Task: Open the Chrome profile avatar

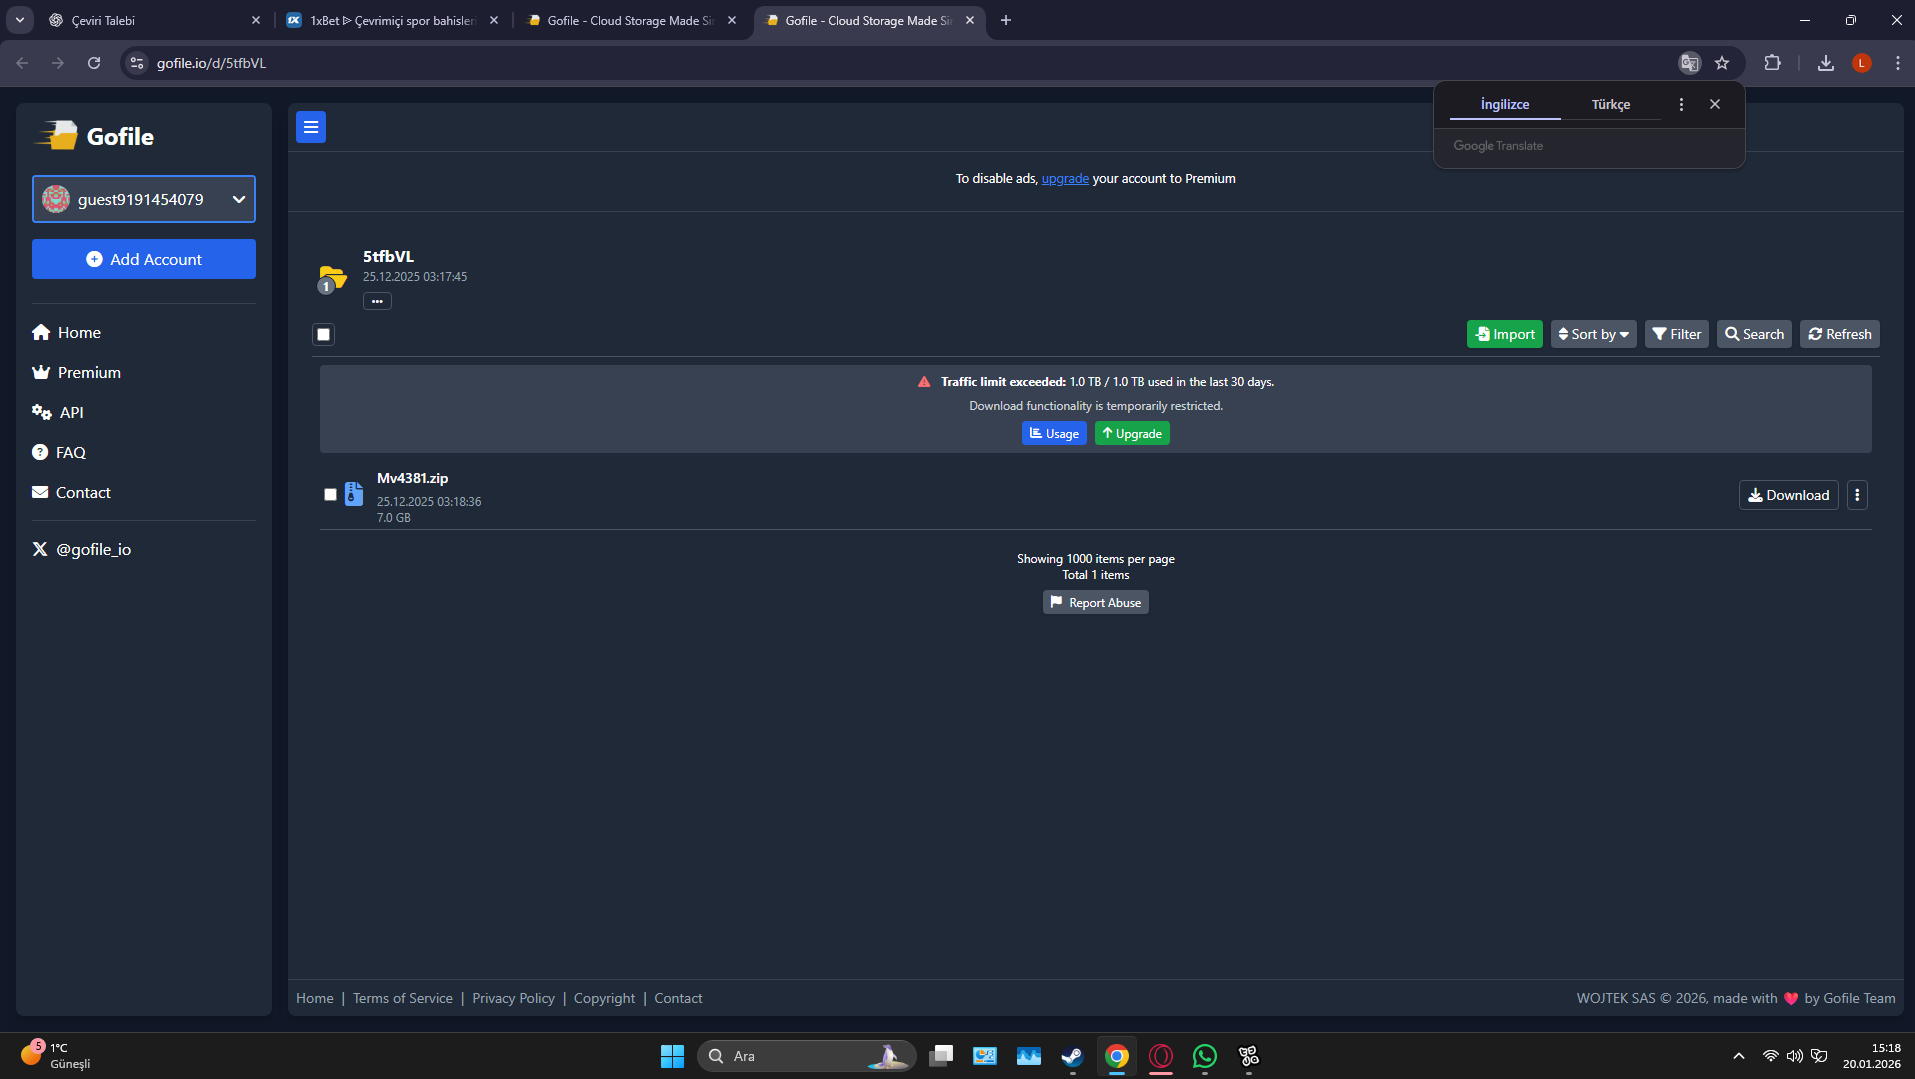Action: click(1862, 63)
